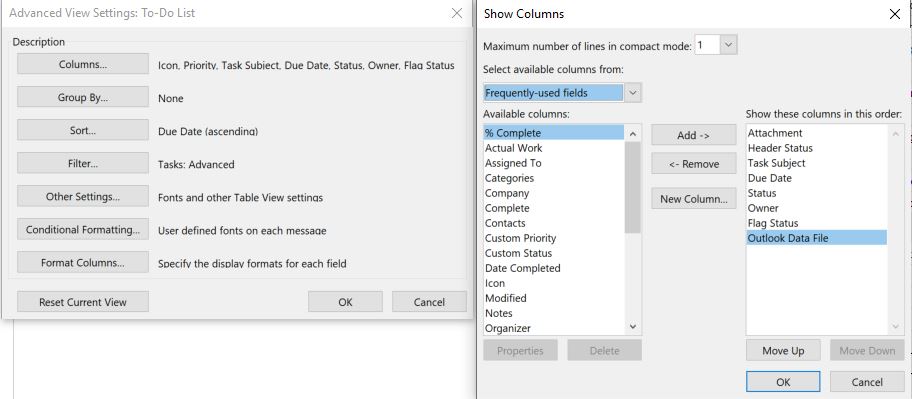Cancel the Advanced View Settings dialog
This screenshot has width=912, height=399.
coord(429,302)
